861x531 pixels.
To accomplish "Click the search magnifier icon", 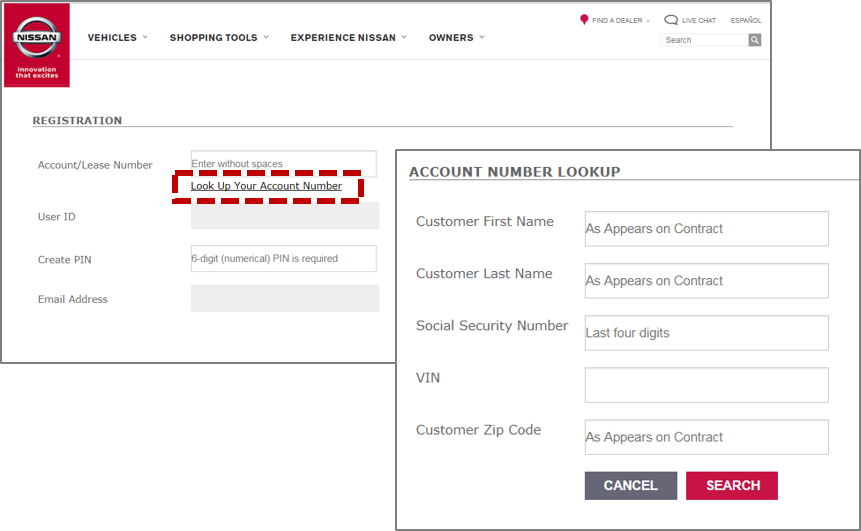I will (755, 40).
